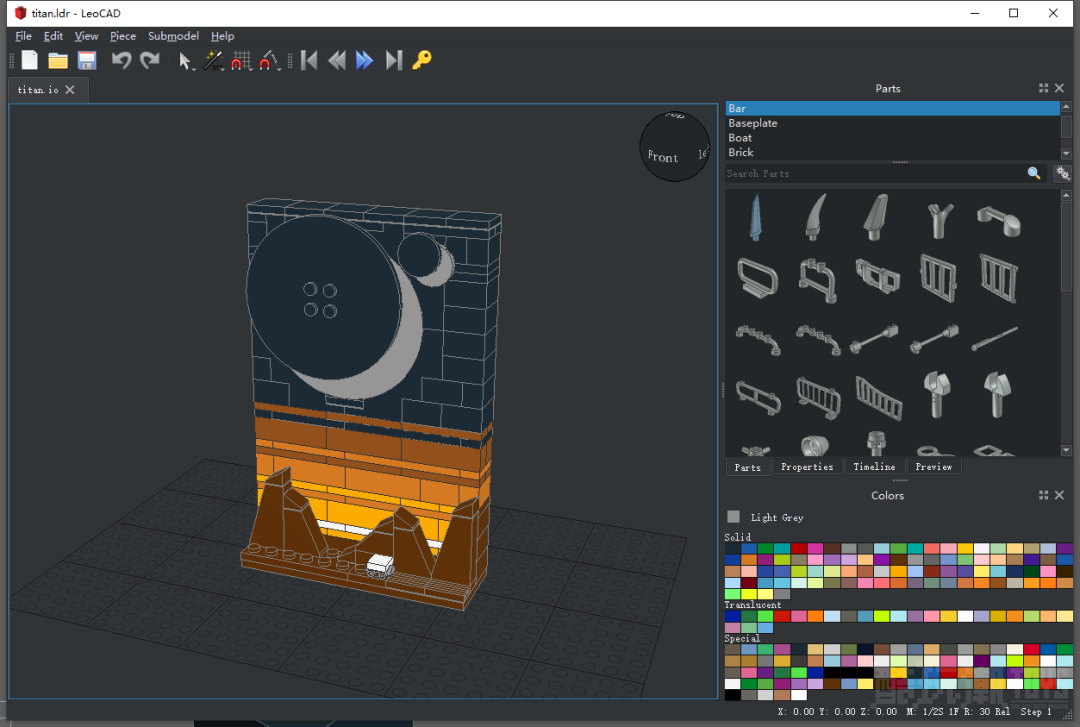This screenshot has height=727, width=1080.
Task: Open the View menu
Action: pos(86,36)
